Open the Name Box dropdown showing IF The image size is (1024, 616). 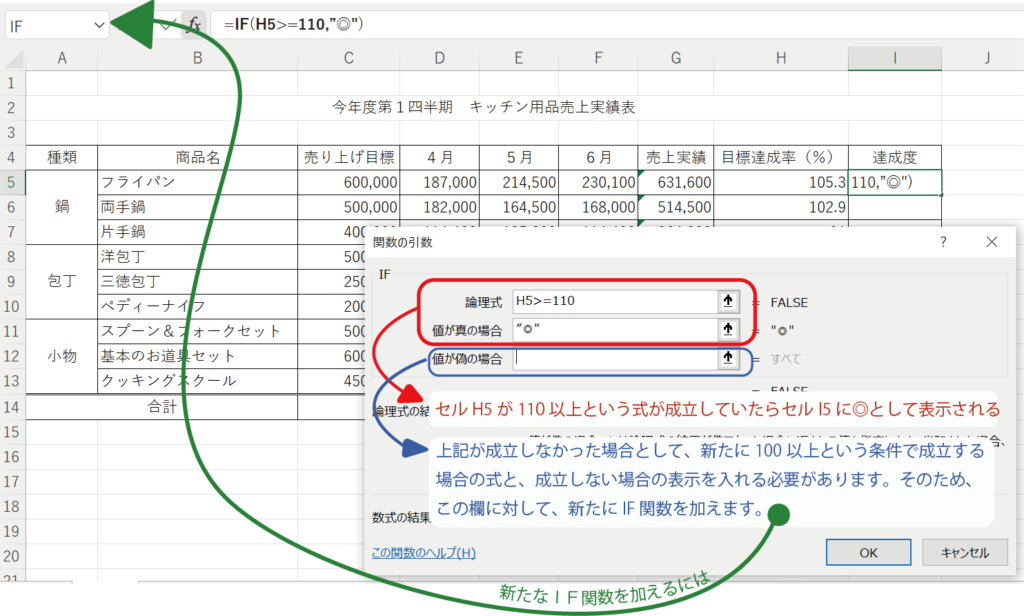(99, 25)
